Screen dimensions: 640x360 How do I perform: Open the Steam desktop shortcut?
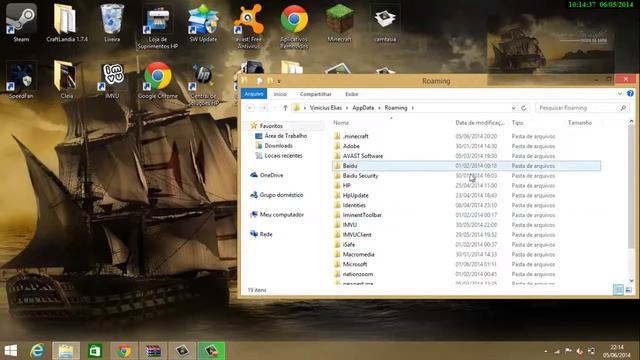(x=21, y=23)
